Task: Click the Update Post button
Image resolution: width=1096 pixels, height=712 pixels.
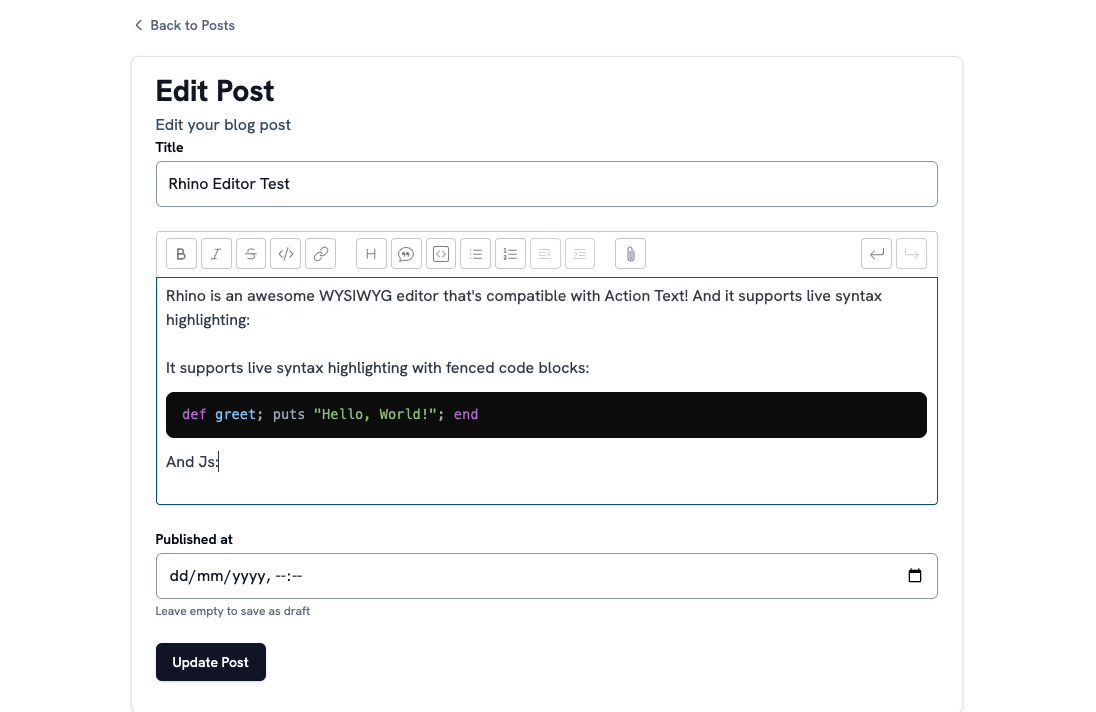Action: coord(211,662)
